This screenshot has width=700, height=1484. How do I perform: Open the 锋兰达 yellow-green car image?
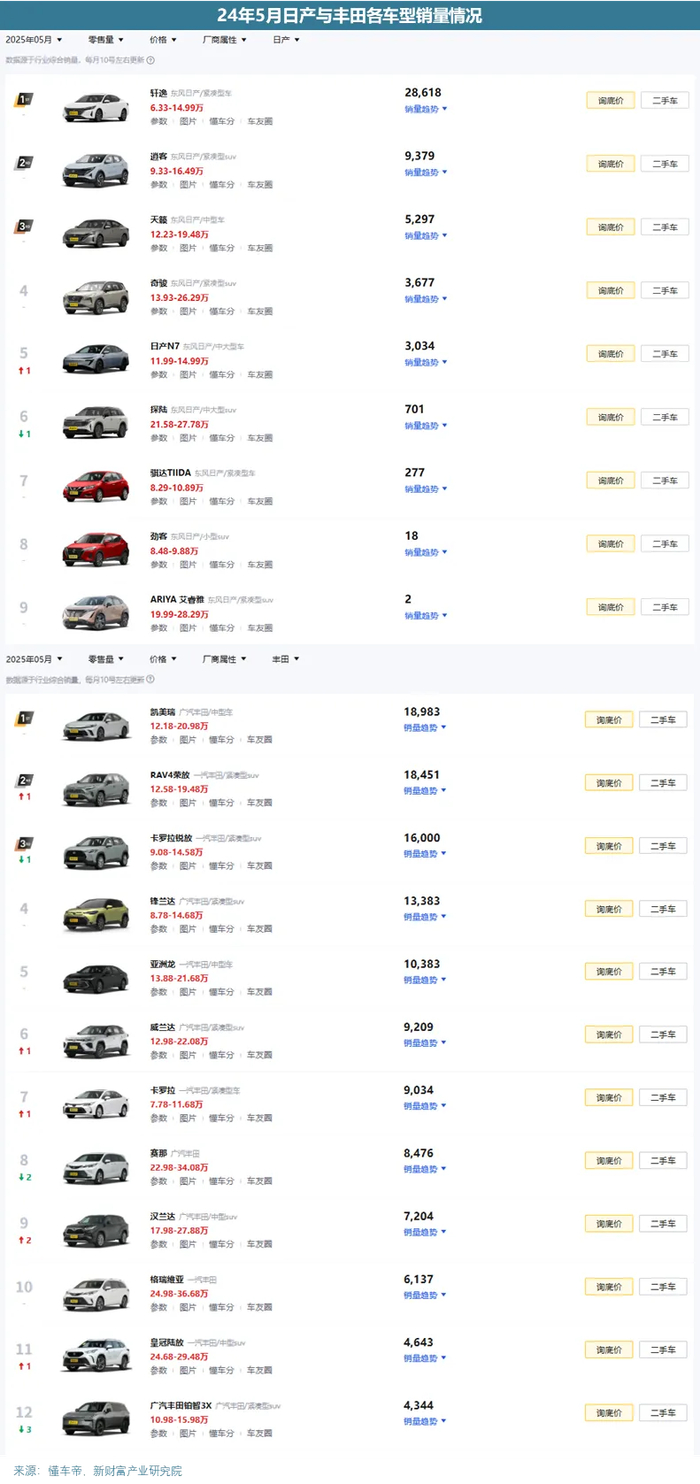96,913
